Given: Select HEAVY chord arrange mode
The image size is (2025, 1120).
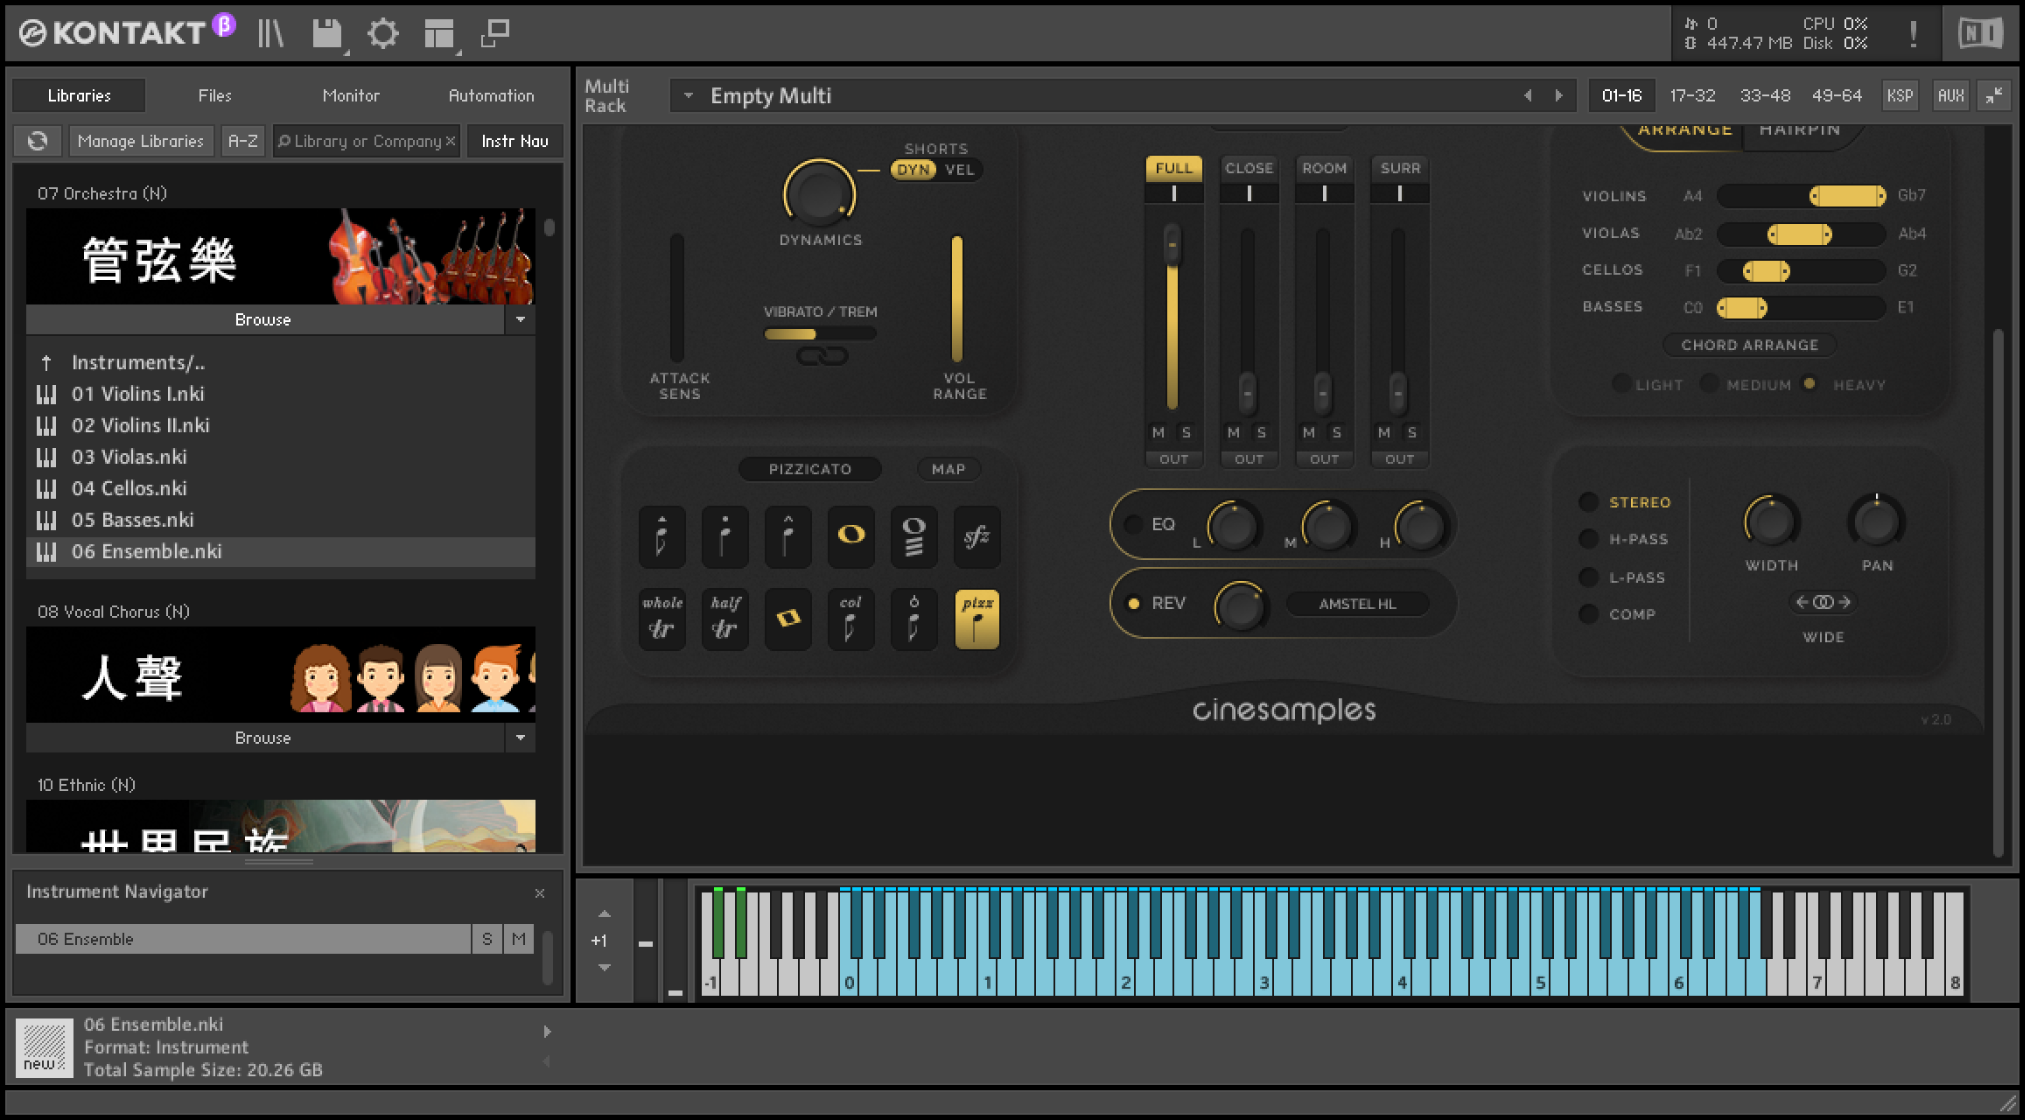Looking at the screenshot, I should coord(1809,384).
